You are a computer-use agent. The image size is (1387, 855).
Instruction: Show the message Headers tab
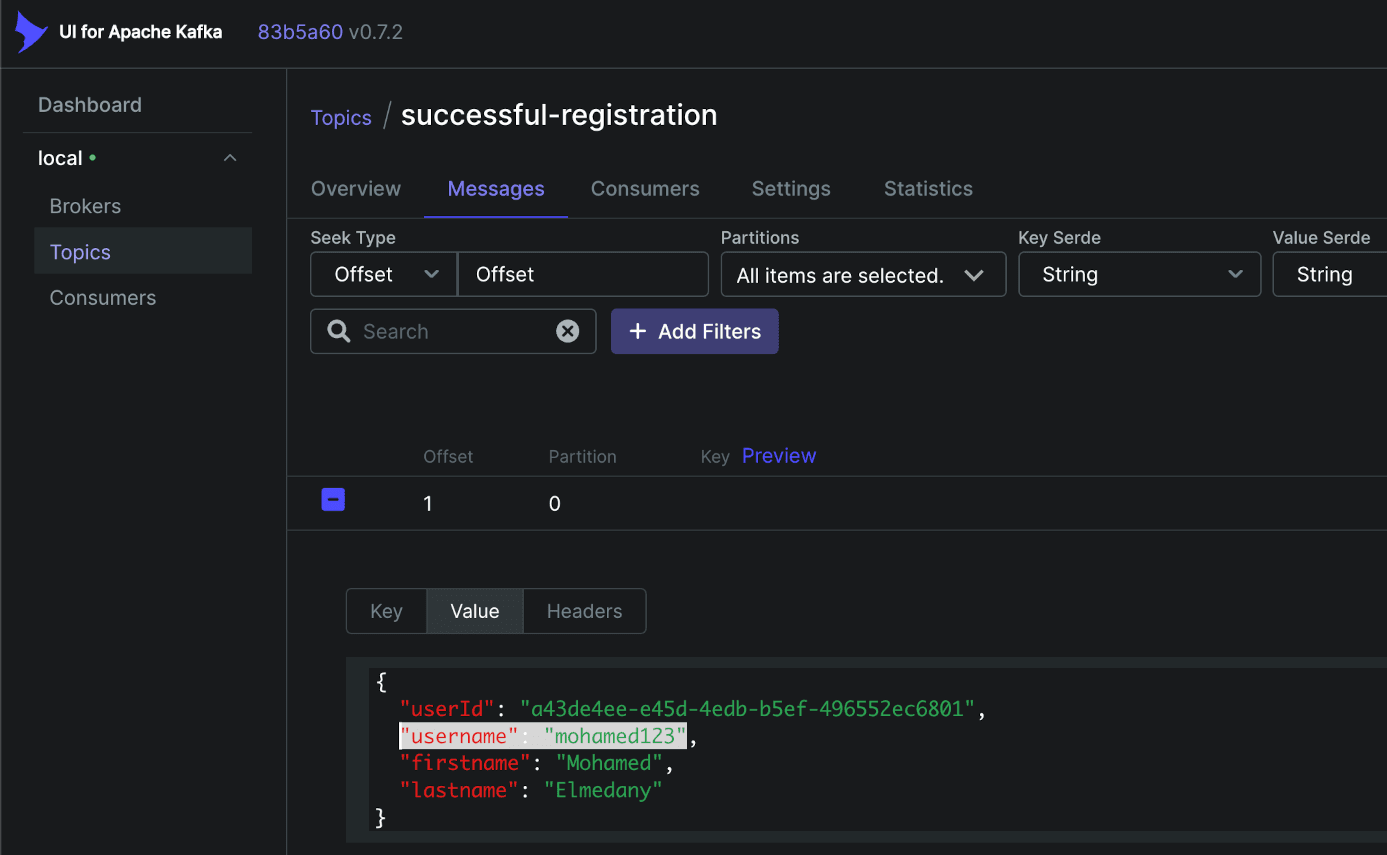pyautogui.click(x=584, y=611)
